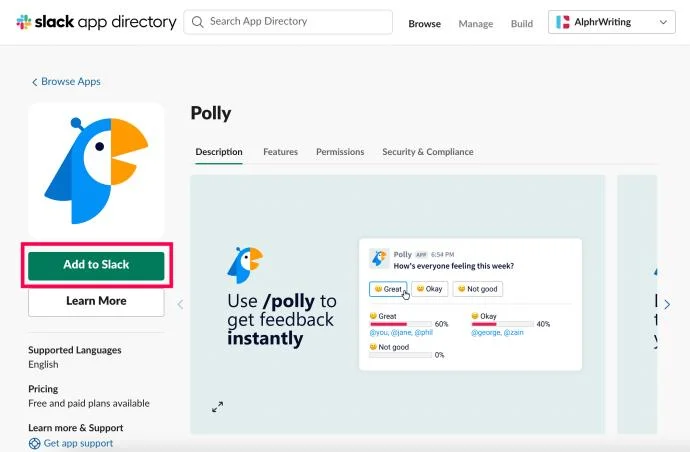
Task: Click the 'Supported Languages' label
Action: [x=75, y=350]
